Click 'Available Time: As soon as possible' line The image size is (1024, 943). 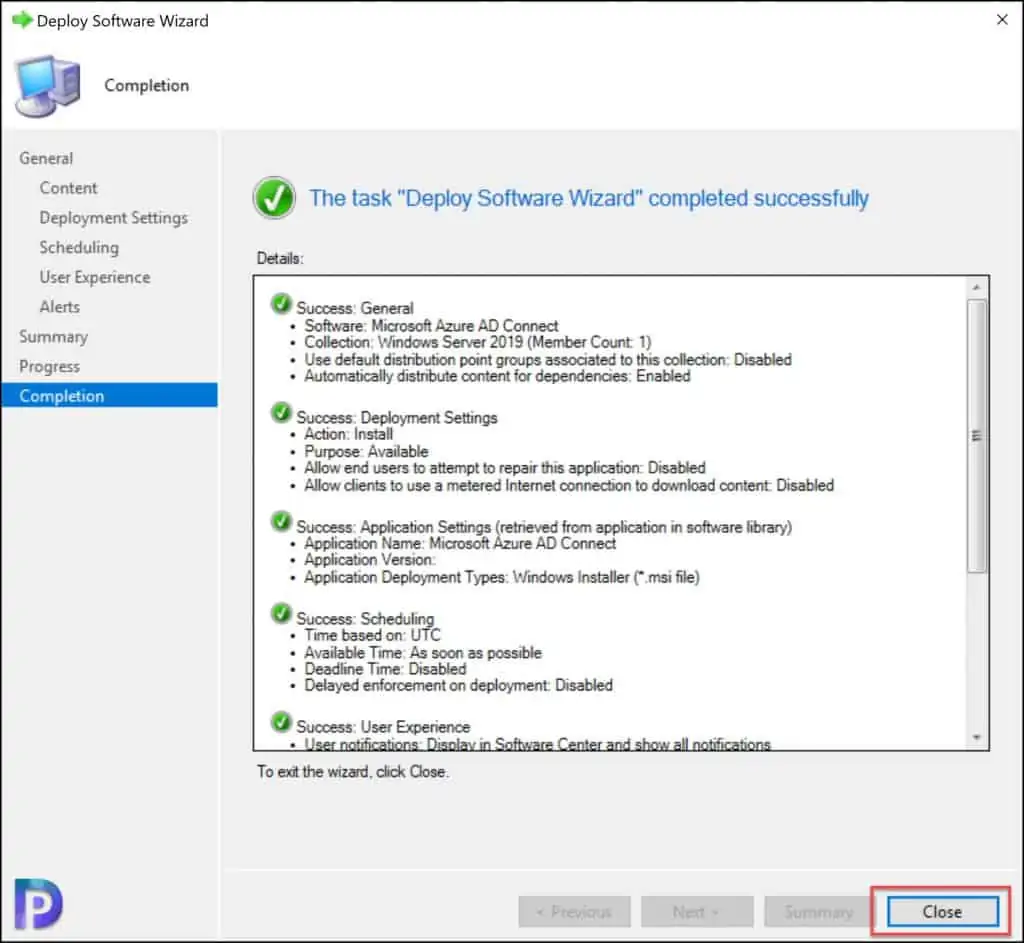click(x=423, y=652)
